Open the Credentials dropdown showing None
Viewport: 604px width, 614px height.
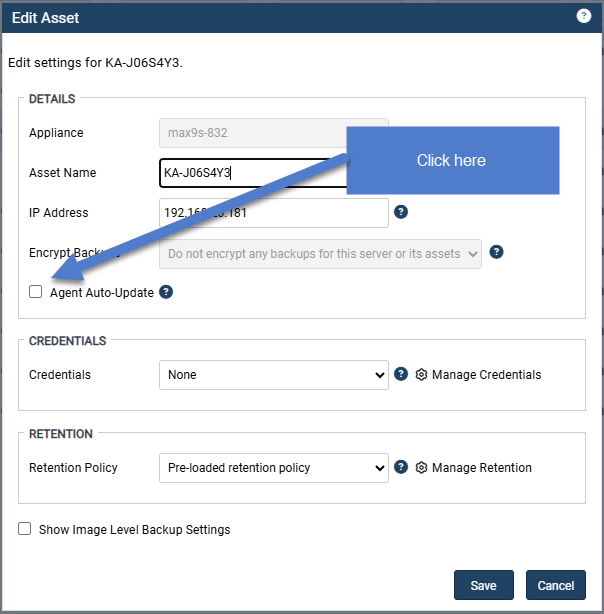click(273, 375)
